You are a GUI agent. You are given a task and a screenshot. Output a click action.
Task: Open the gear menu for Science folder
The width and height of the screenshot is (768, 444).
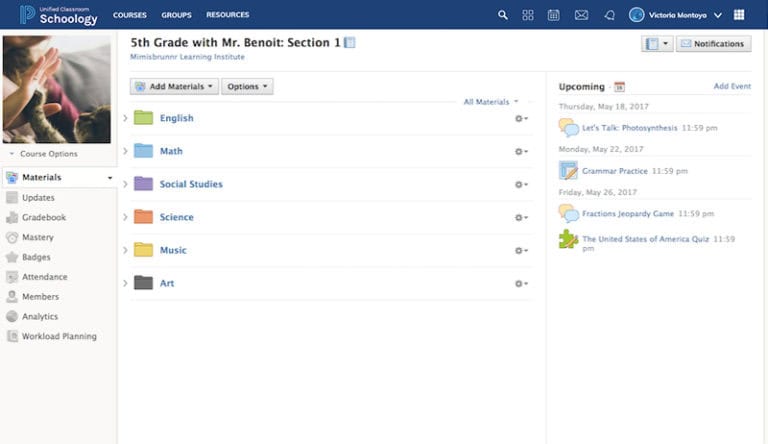coord(520,218)
